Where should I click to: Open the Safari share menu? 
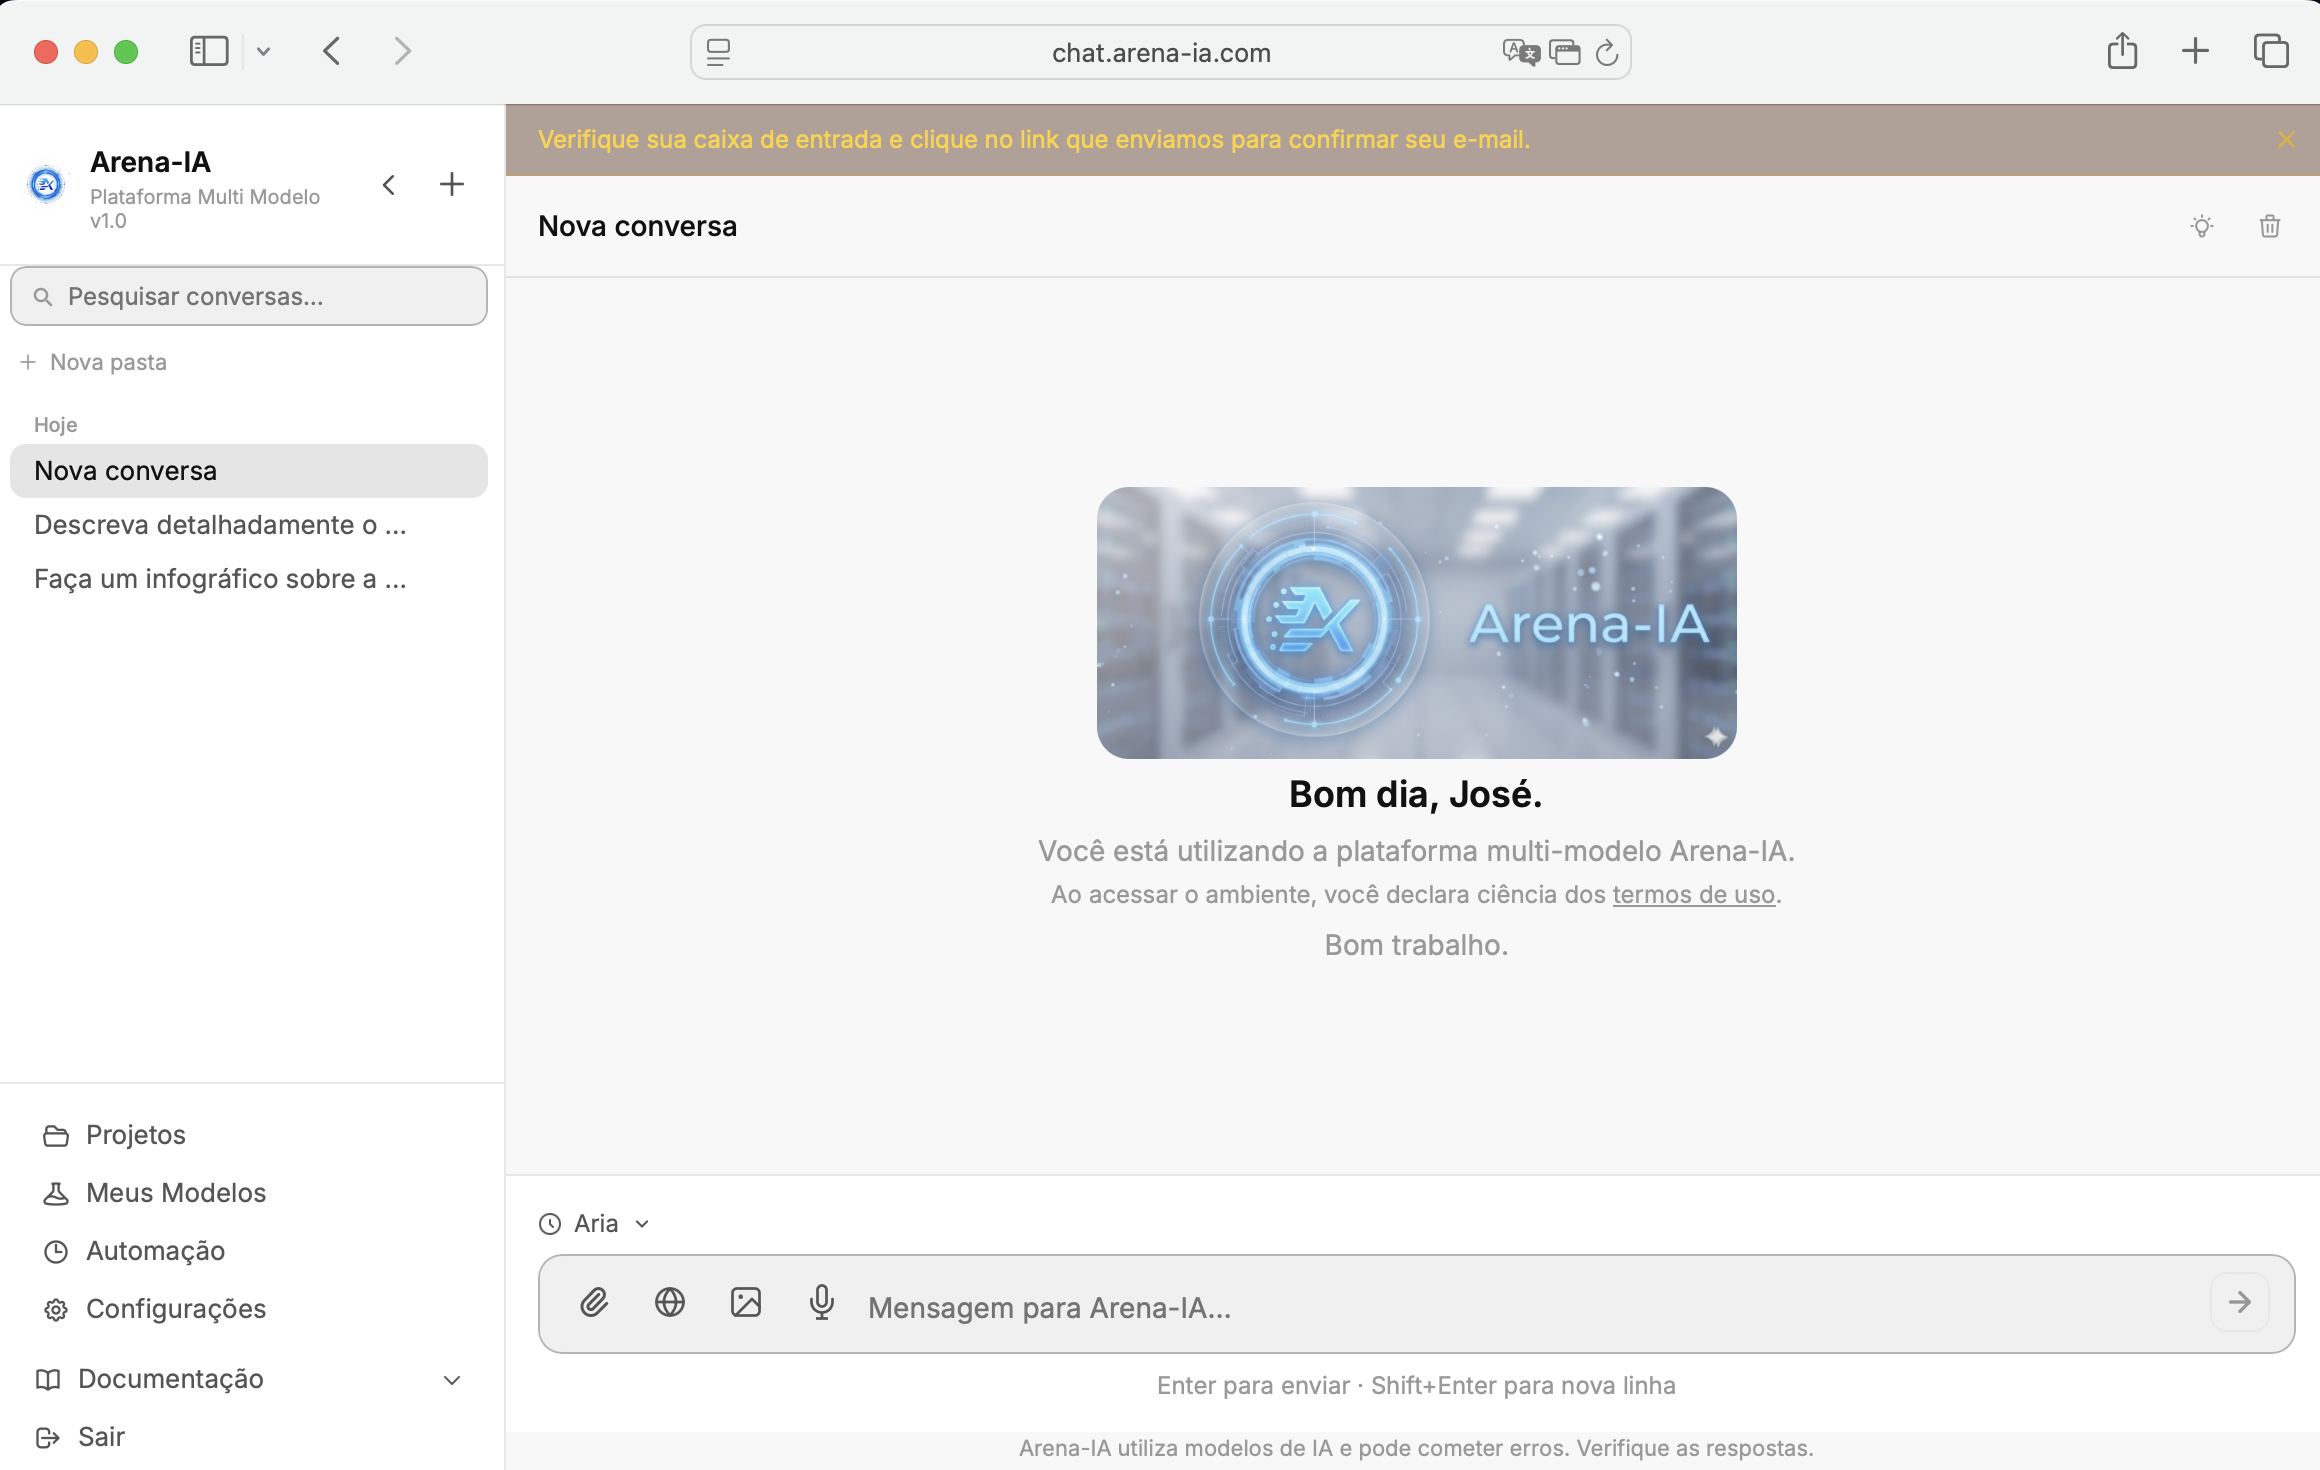(x=2122, y=51)
